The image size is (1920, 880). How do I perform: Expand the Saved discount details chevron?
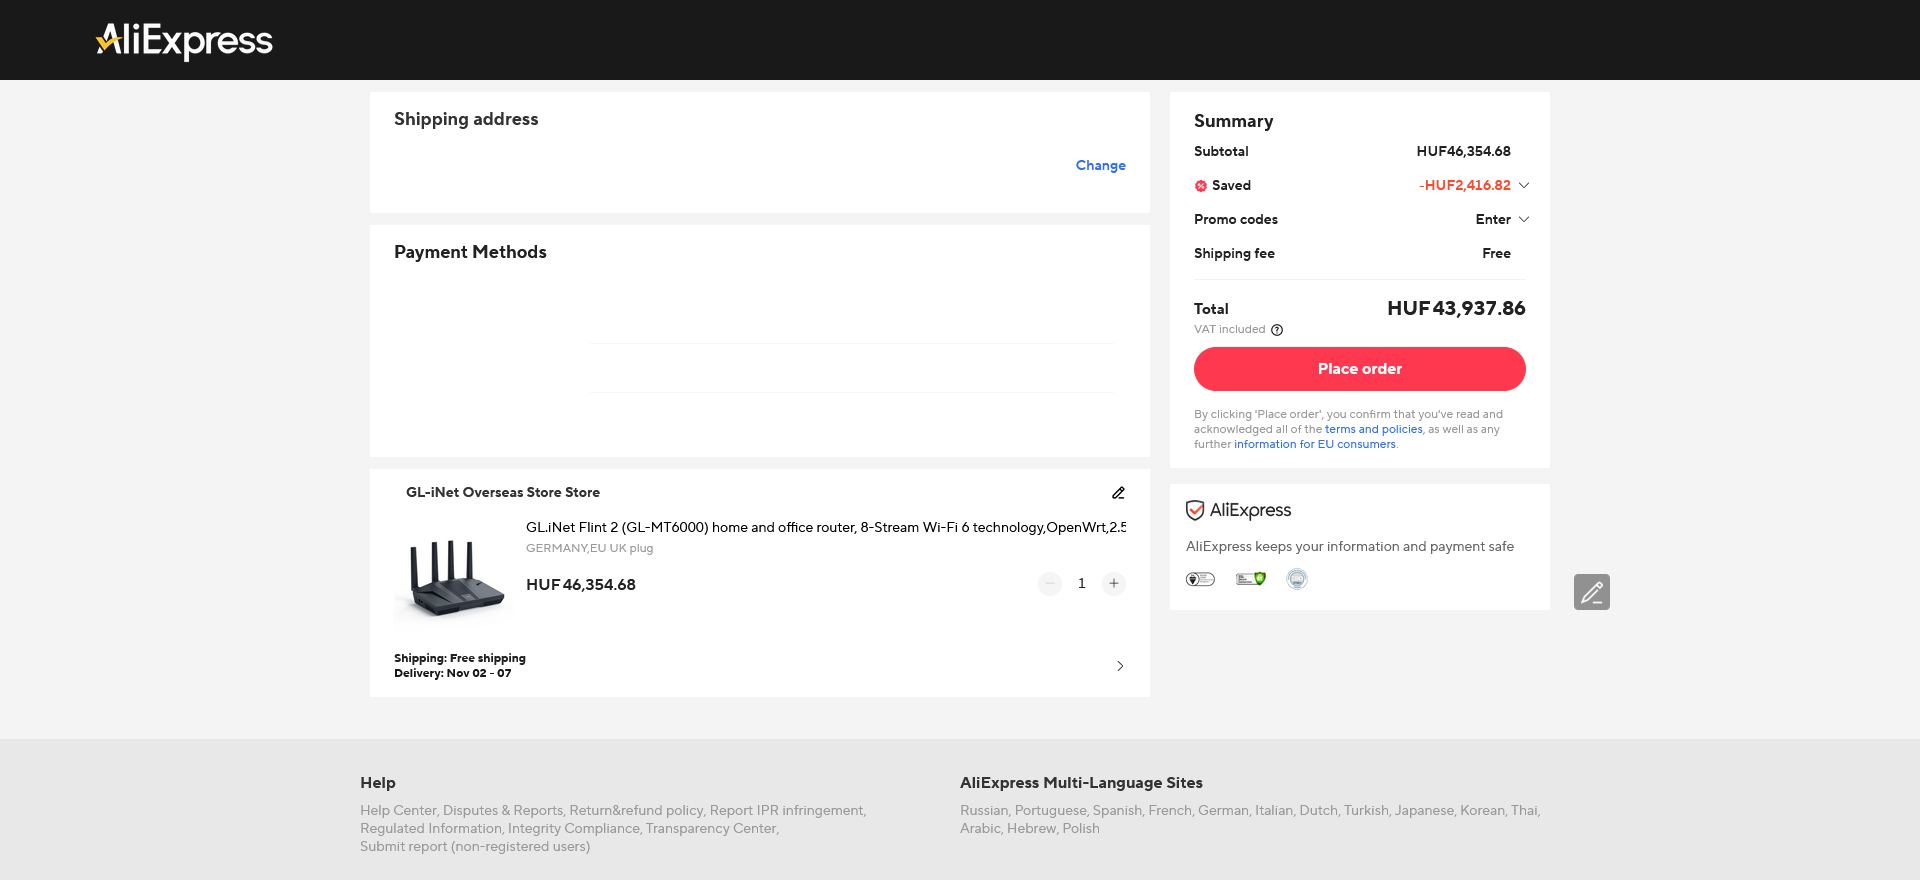(x=1524, y=185)
